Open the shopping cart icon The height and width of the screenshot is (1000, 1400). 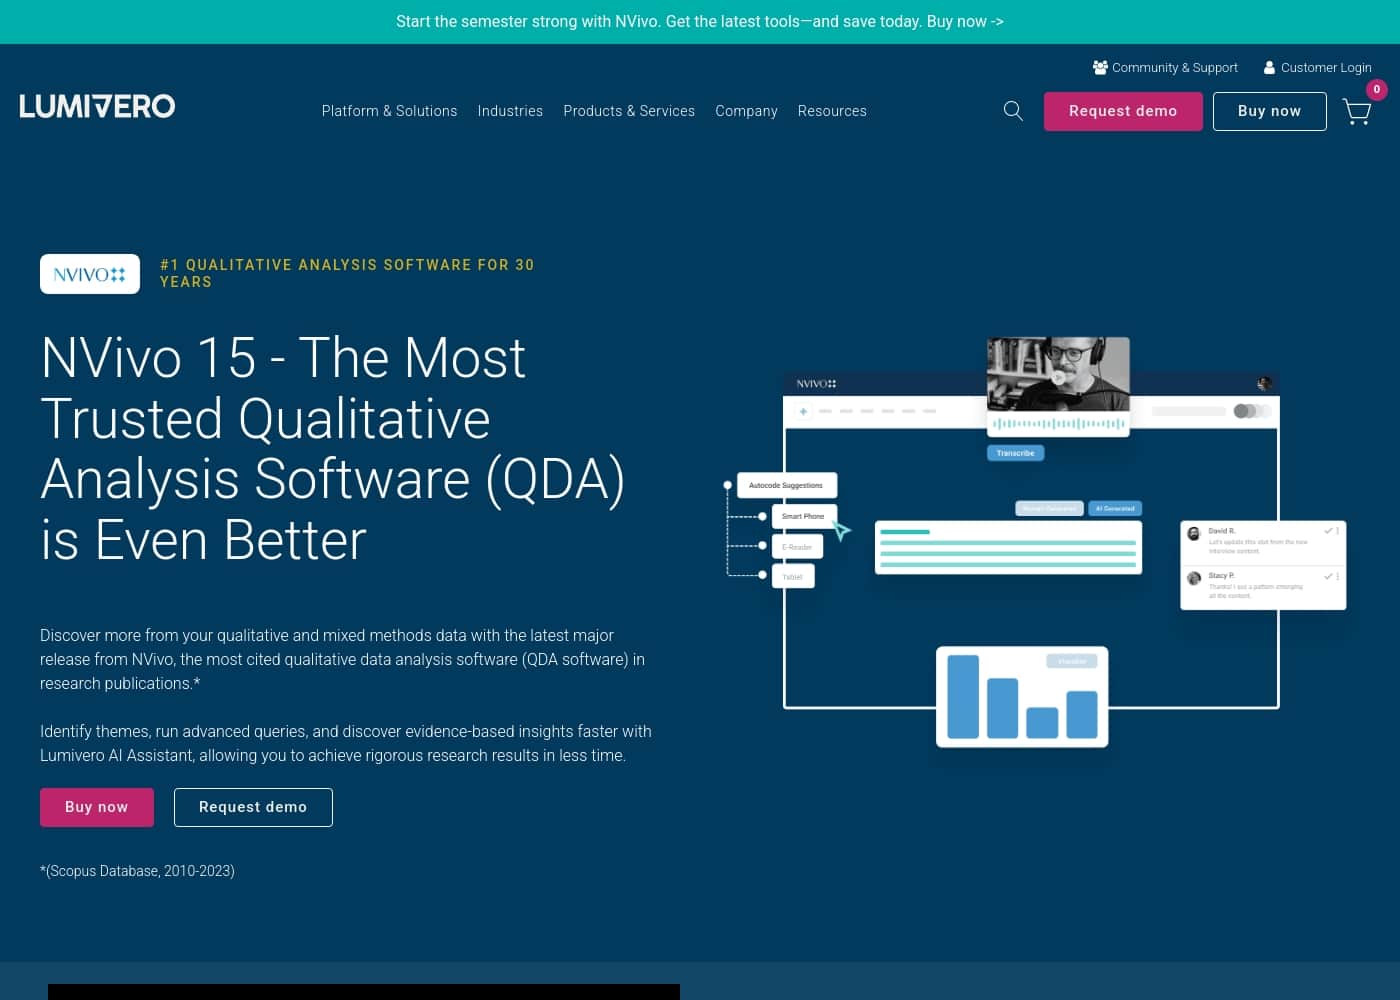[x=1357, y=111]
